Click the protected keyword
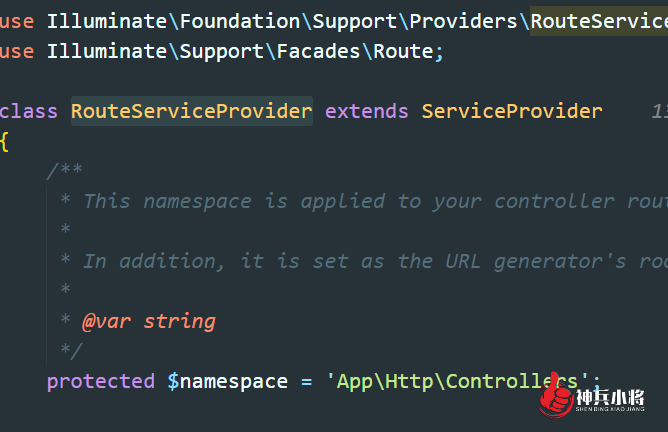This screenshot has width=668, height=432. 101,381
